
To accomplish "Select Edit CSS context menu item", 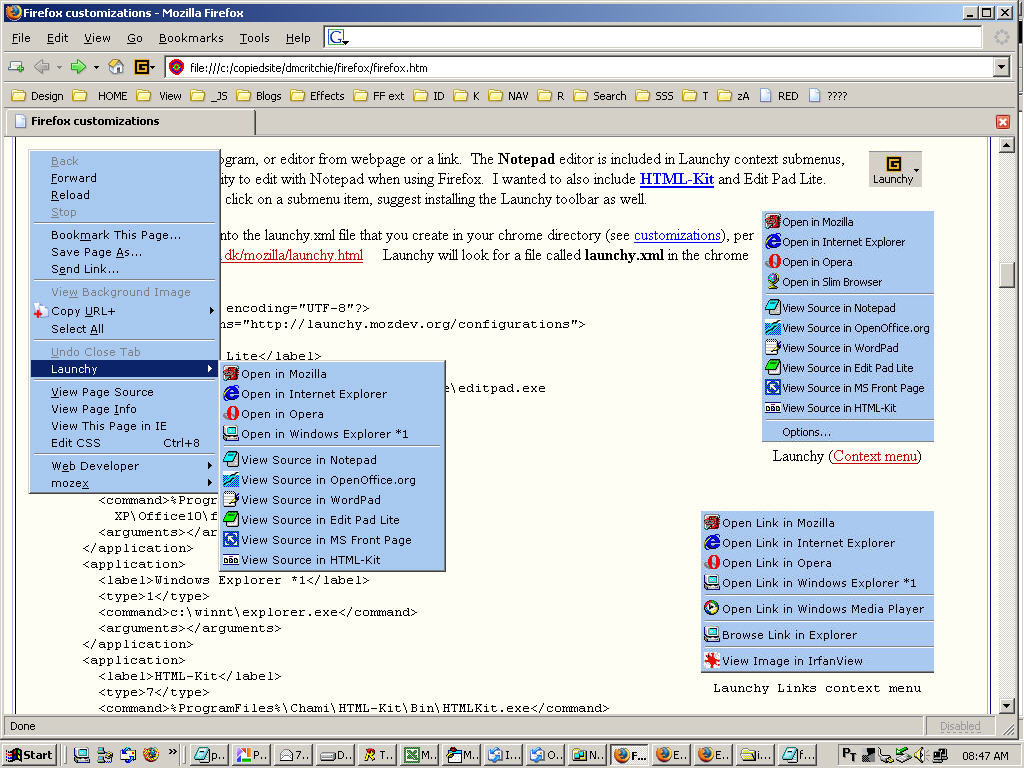I will point(124,443).
